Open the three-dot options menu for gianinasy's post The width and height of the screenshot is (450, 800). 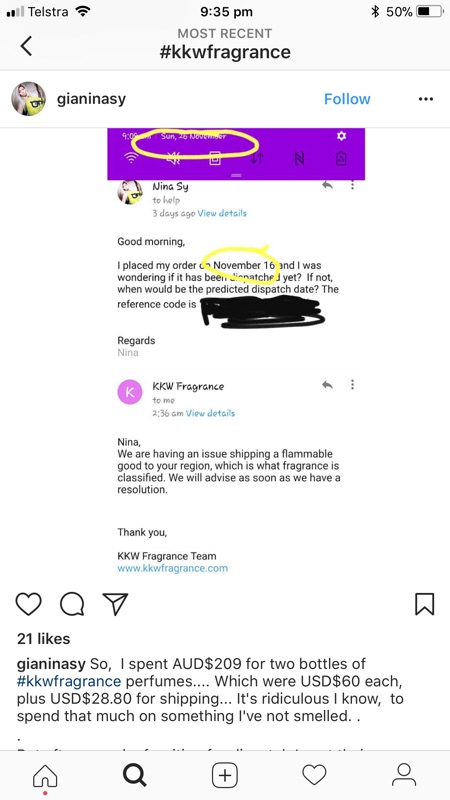coord(426,99)
